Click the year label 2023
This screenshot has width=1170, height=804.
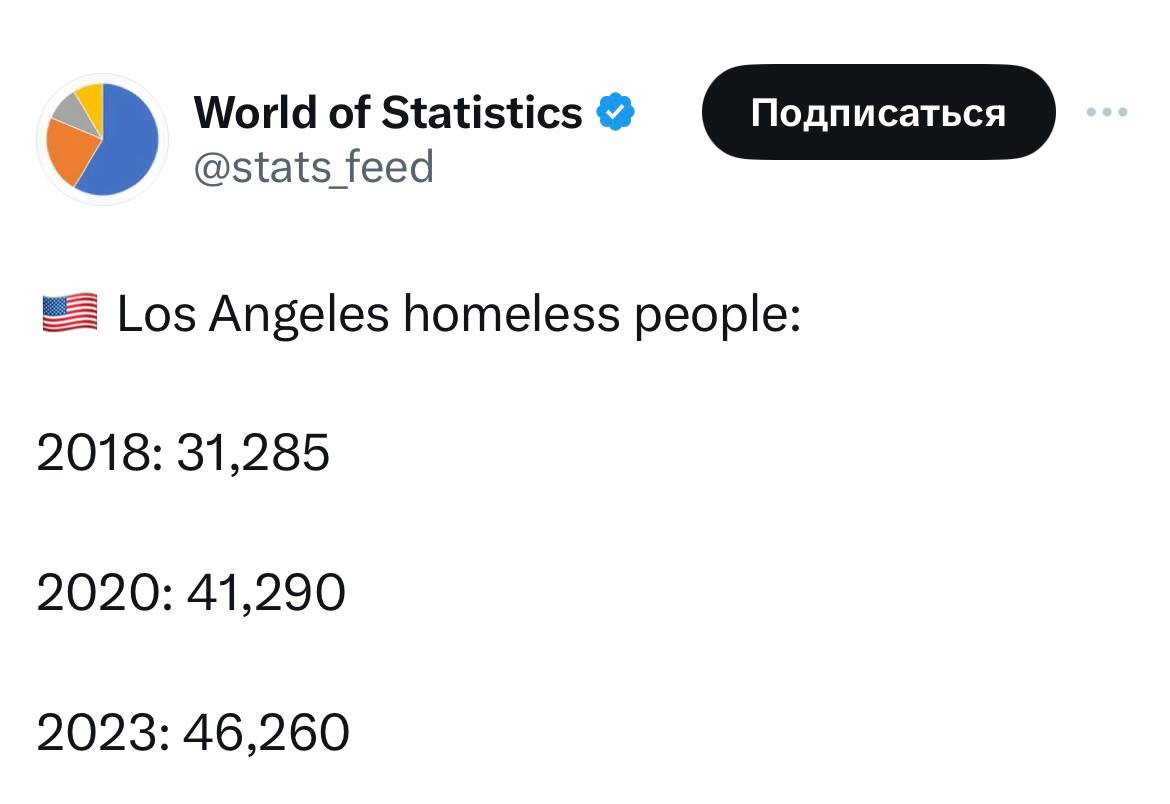(x=98, y=732)
